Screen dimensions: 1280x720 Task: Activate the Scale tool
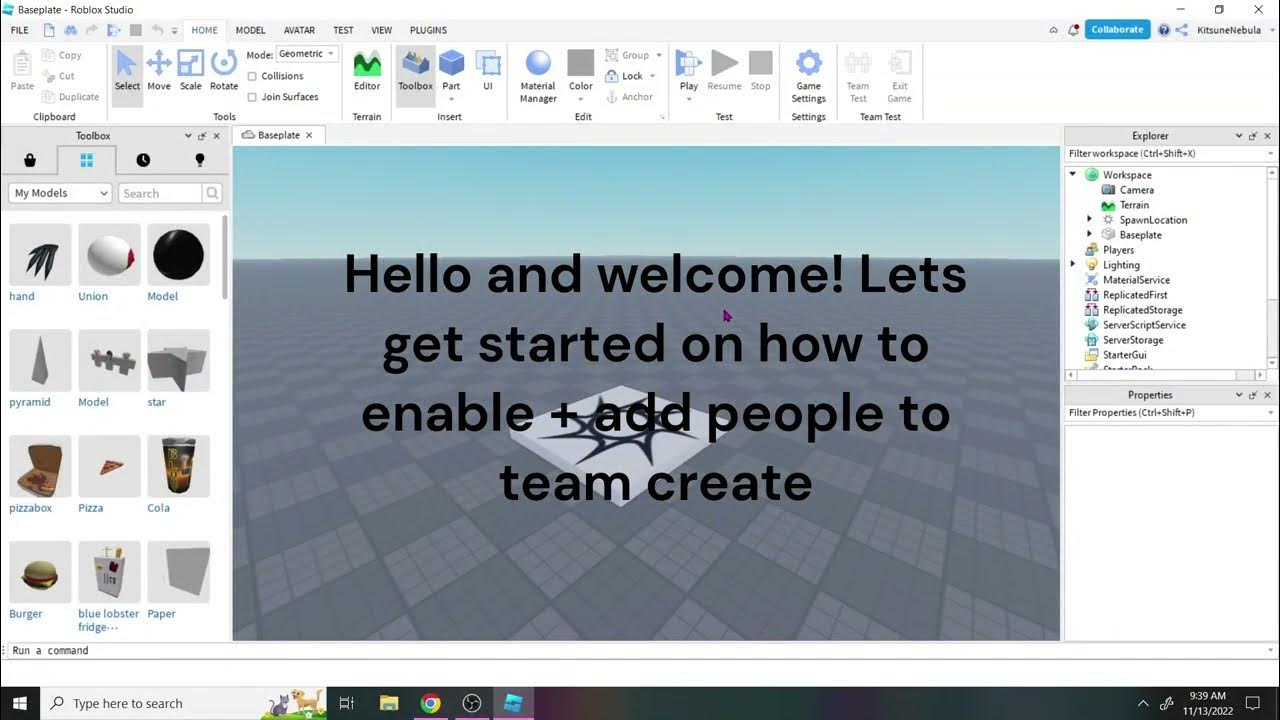coord(190,70)
